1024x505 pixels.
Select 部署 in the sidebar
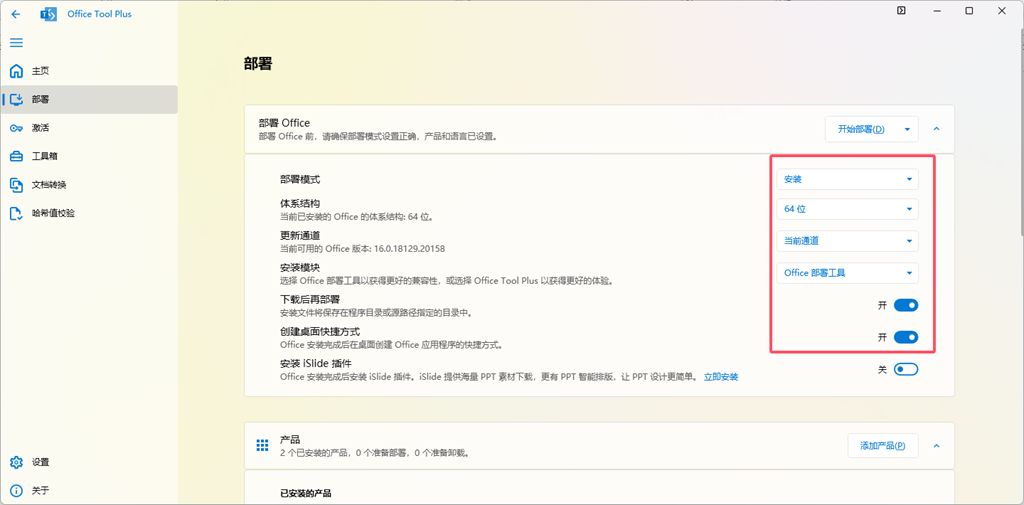[x=89, y=99]
